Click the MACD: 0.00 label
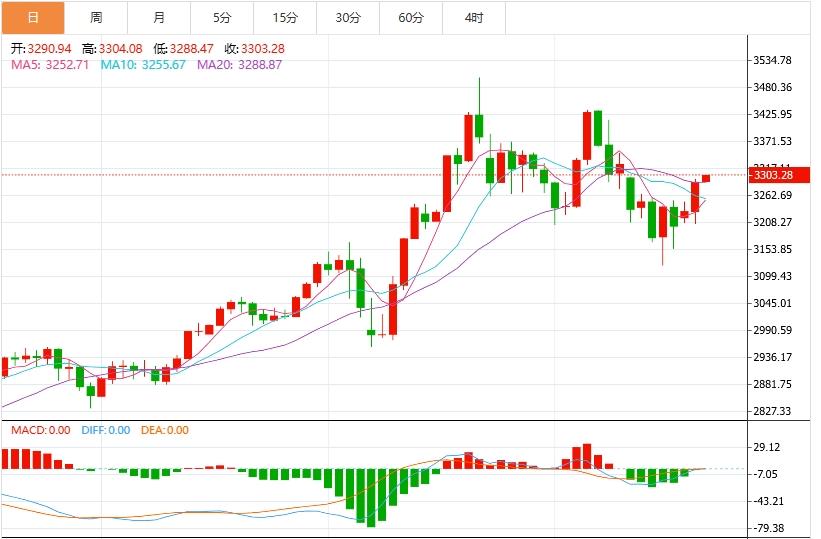 [x=40, y=430]
